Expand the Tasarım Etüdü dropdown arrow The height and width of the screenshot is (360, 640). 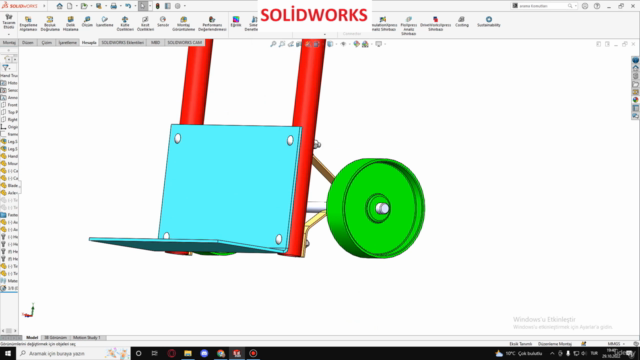[x=9, y=34]
